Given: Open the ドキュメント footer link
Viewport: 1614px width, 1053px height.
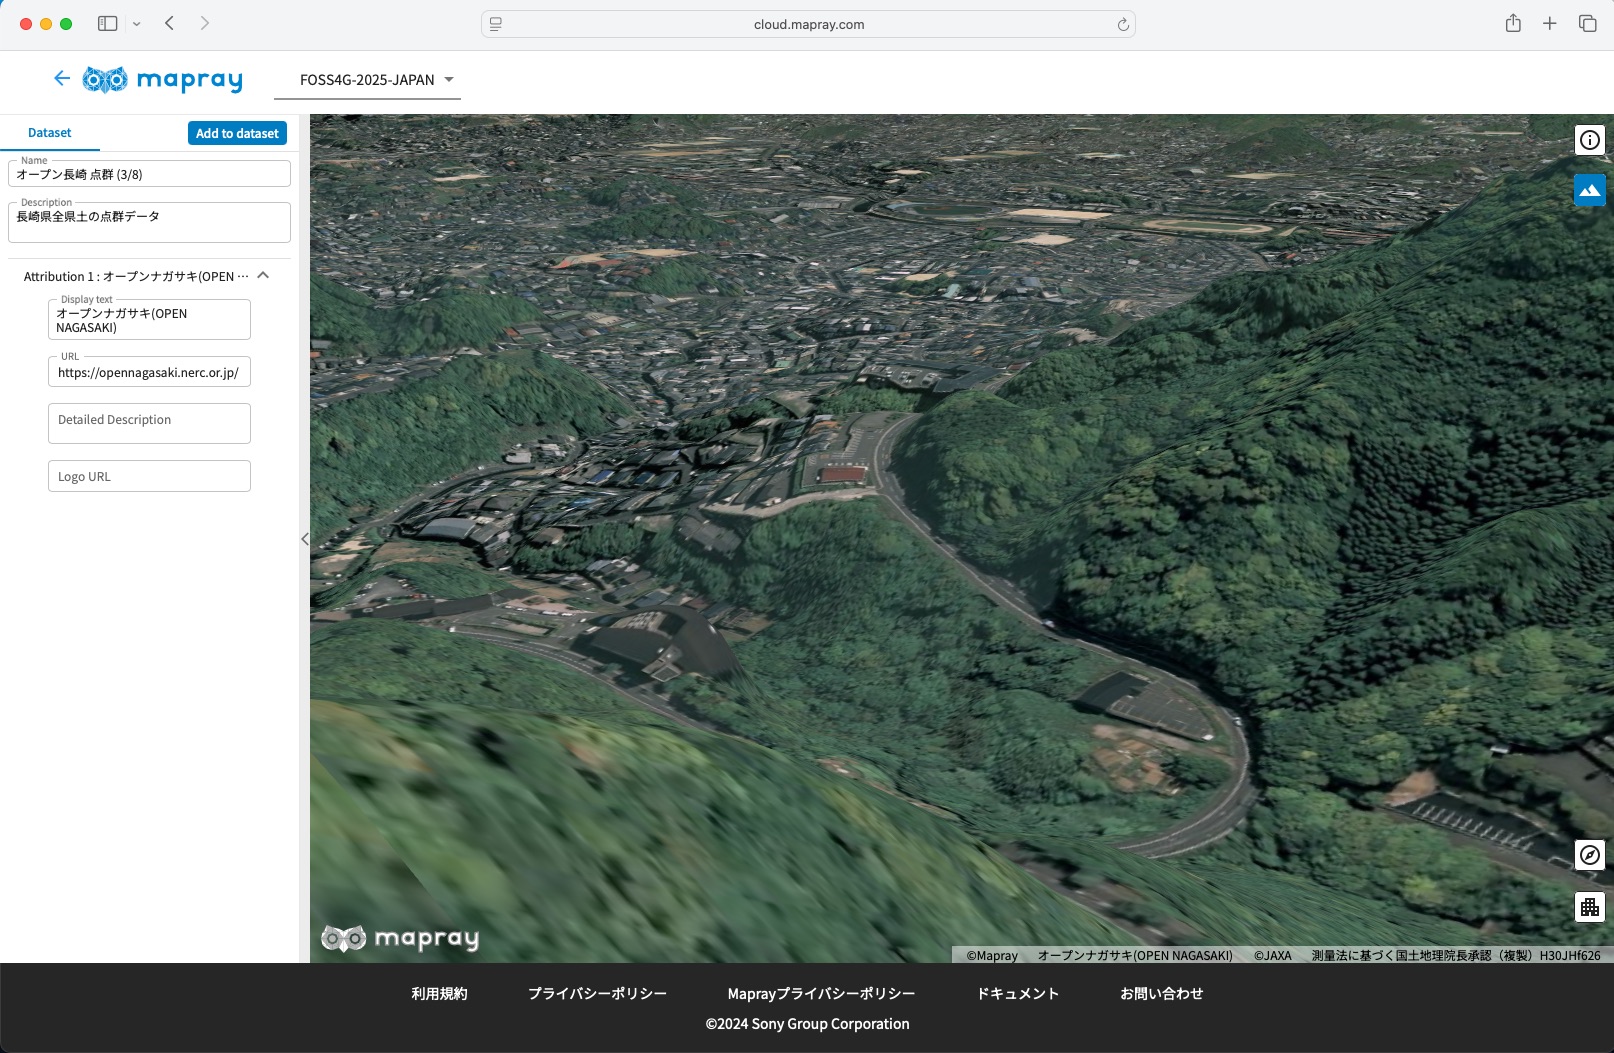Looking at the screenshot, I should (1017, 993).
